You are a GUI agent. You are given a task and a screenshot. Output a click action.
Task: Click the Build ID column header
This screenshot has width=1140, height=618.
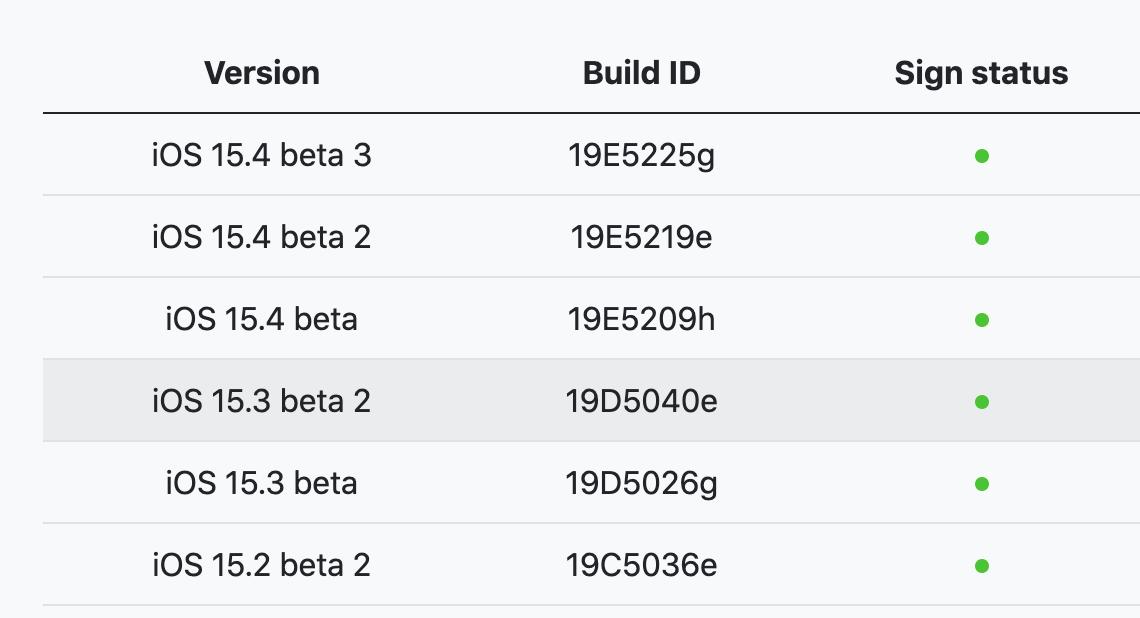tap(641, 73)
